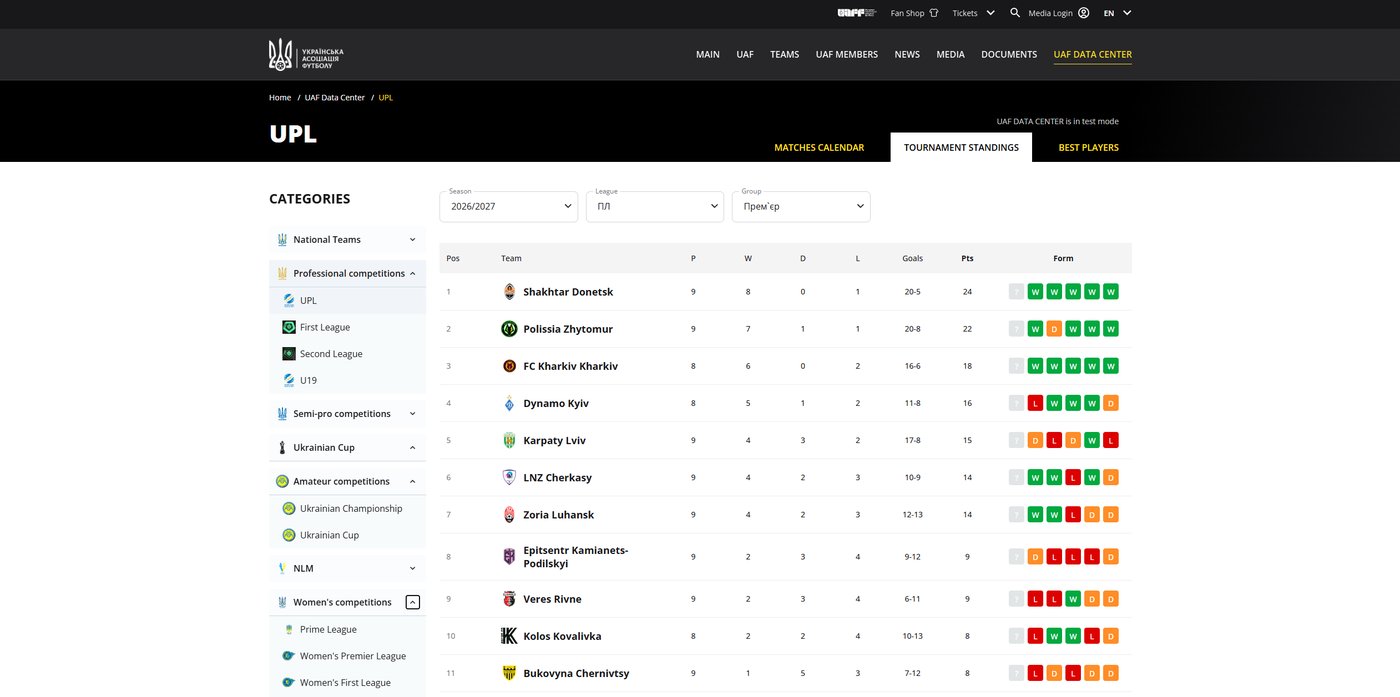Open the Tickets dropdown menu
Image resolution: width=1400 pixels, height=697 pixels.
point(973,13)
